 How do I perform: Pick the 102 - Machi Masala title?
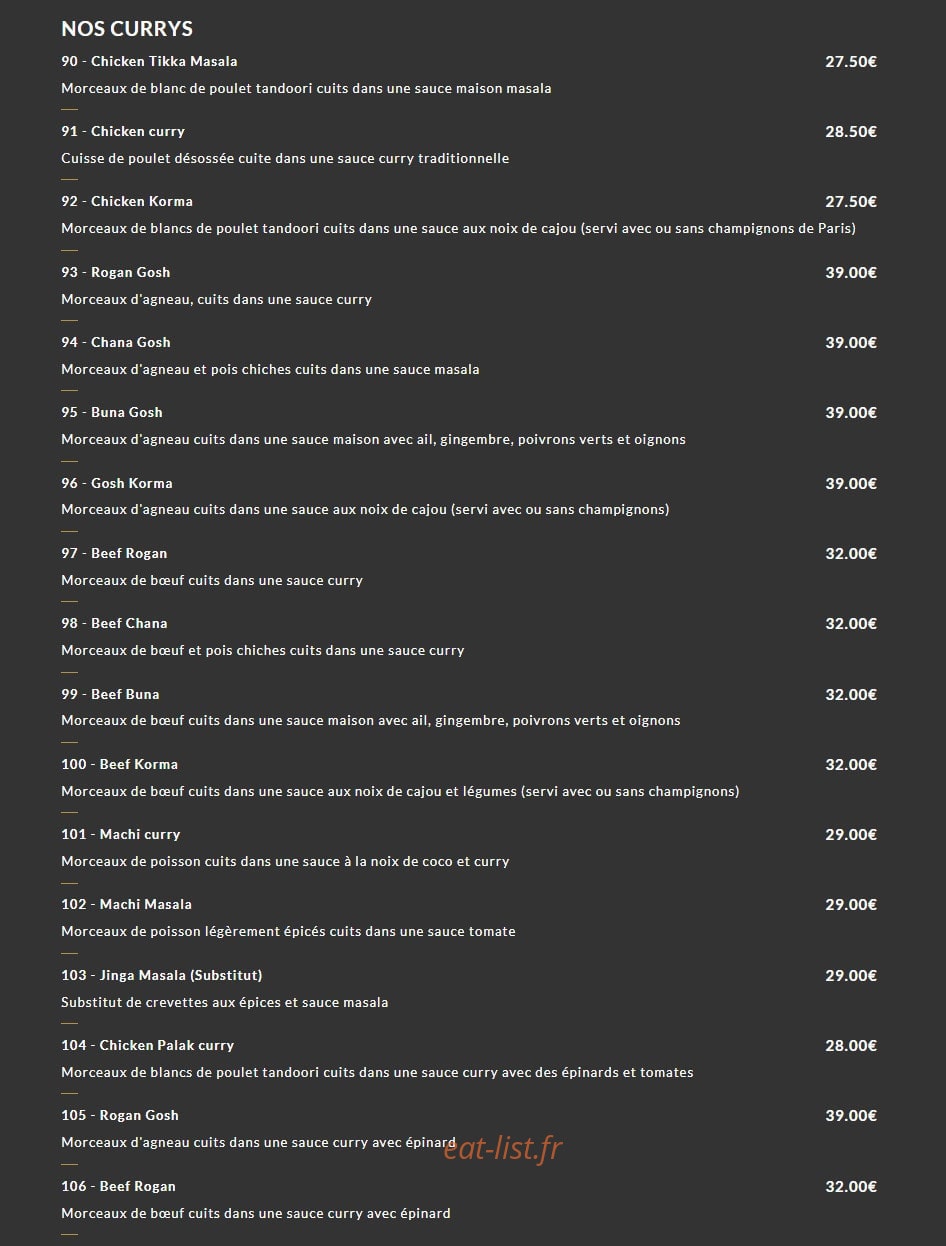127,904
